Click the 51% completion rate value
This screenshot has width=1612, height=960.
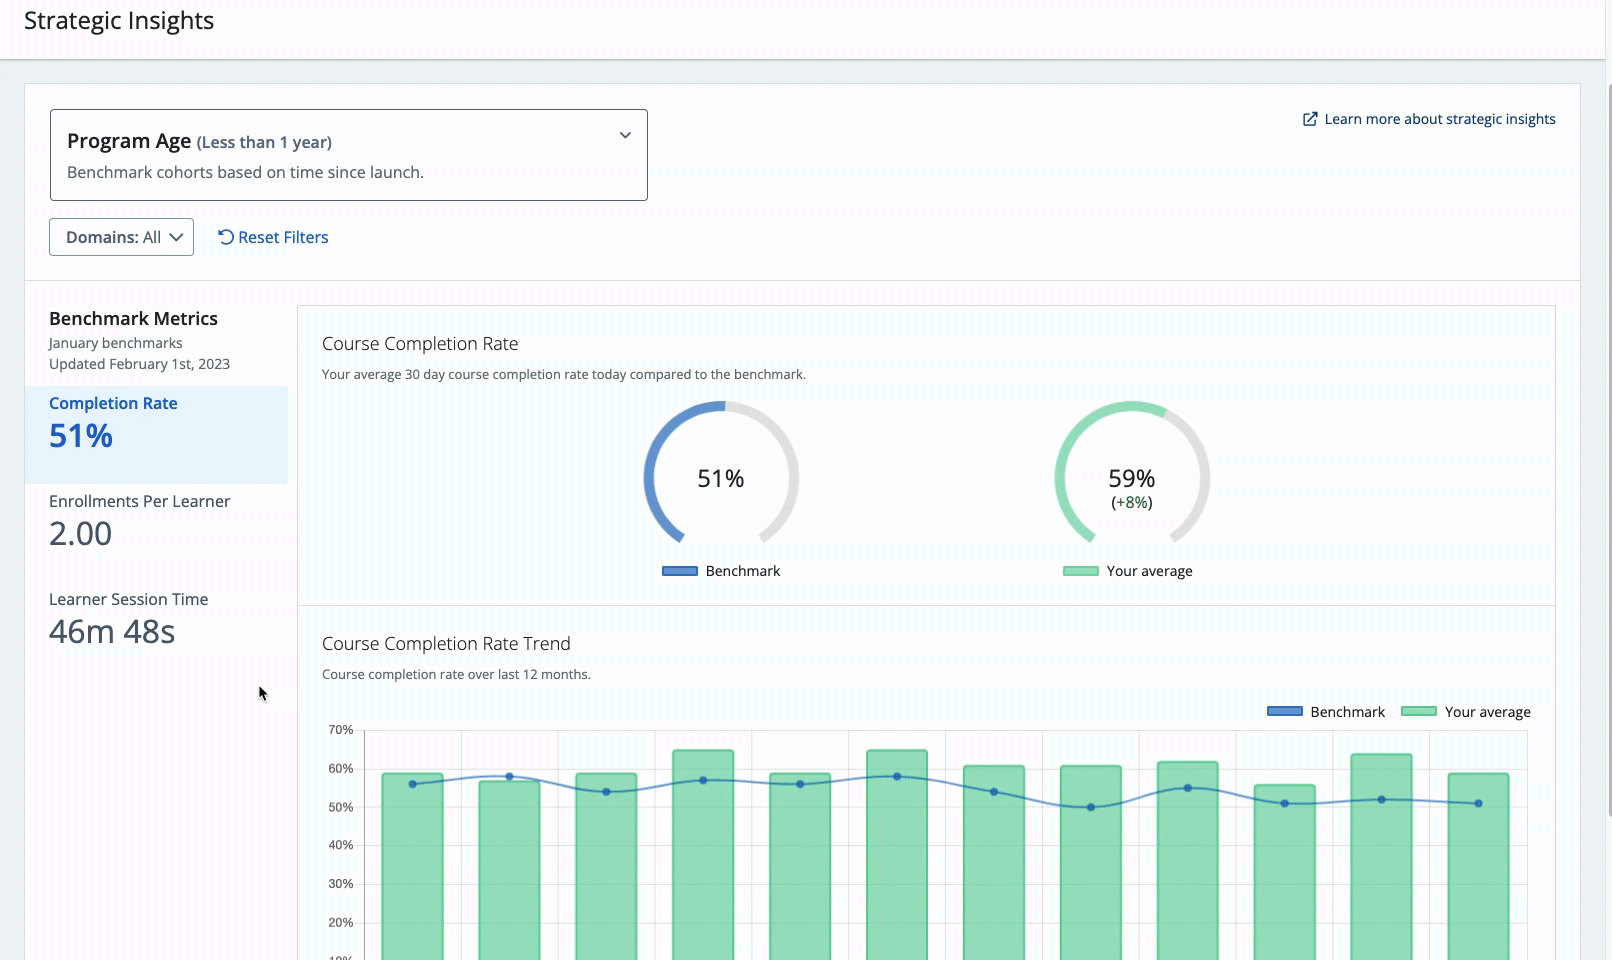81,436
